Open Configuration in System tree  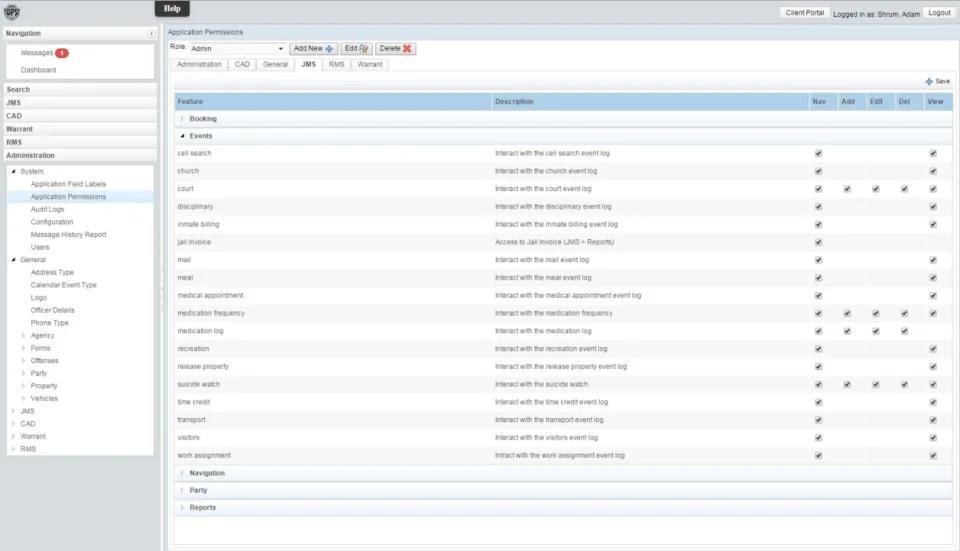(52, 222)
